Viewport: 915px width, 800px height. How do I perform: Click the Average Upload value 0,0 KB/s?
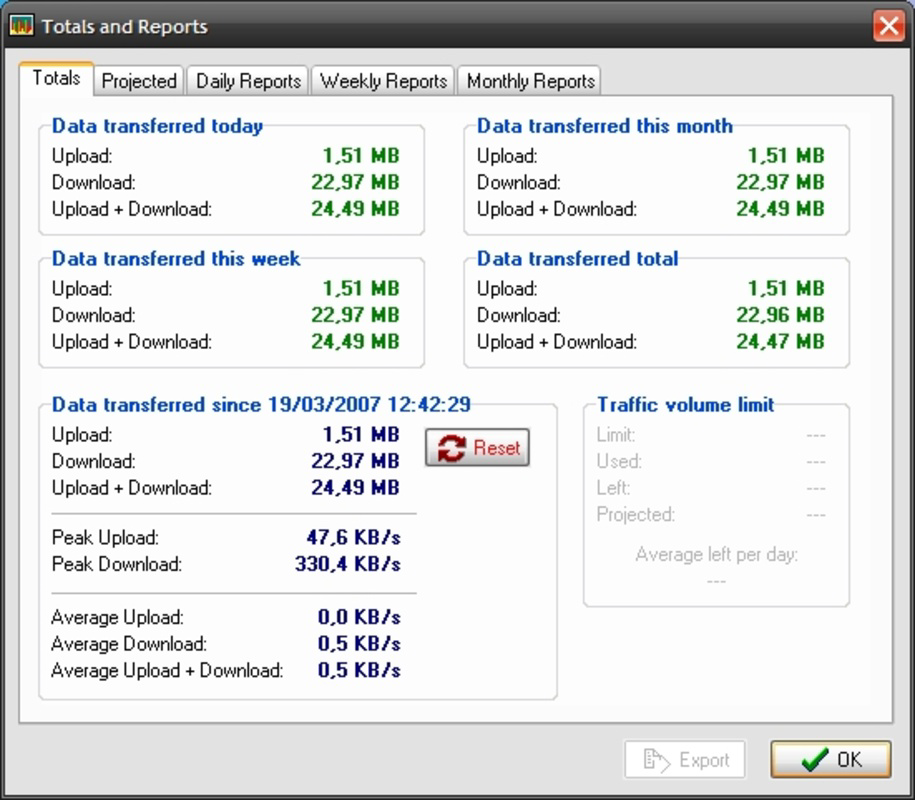(x=359, y=617)
